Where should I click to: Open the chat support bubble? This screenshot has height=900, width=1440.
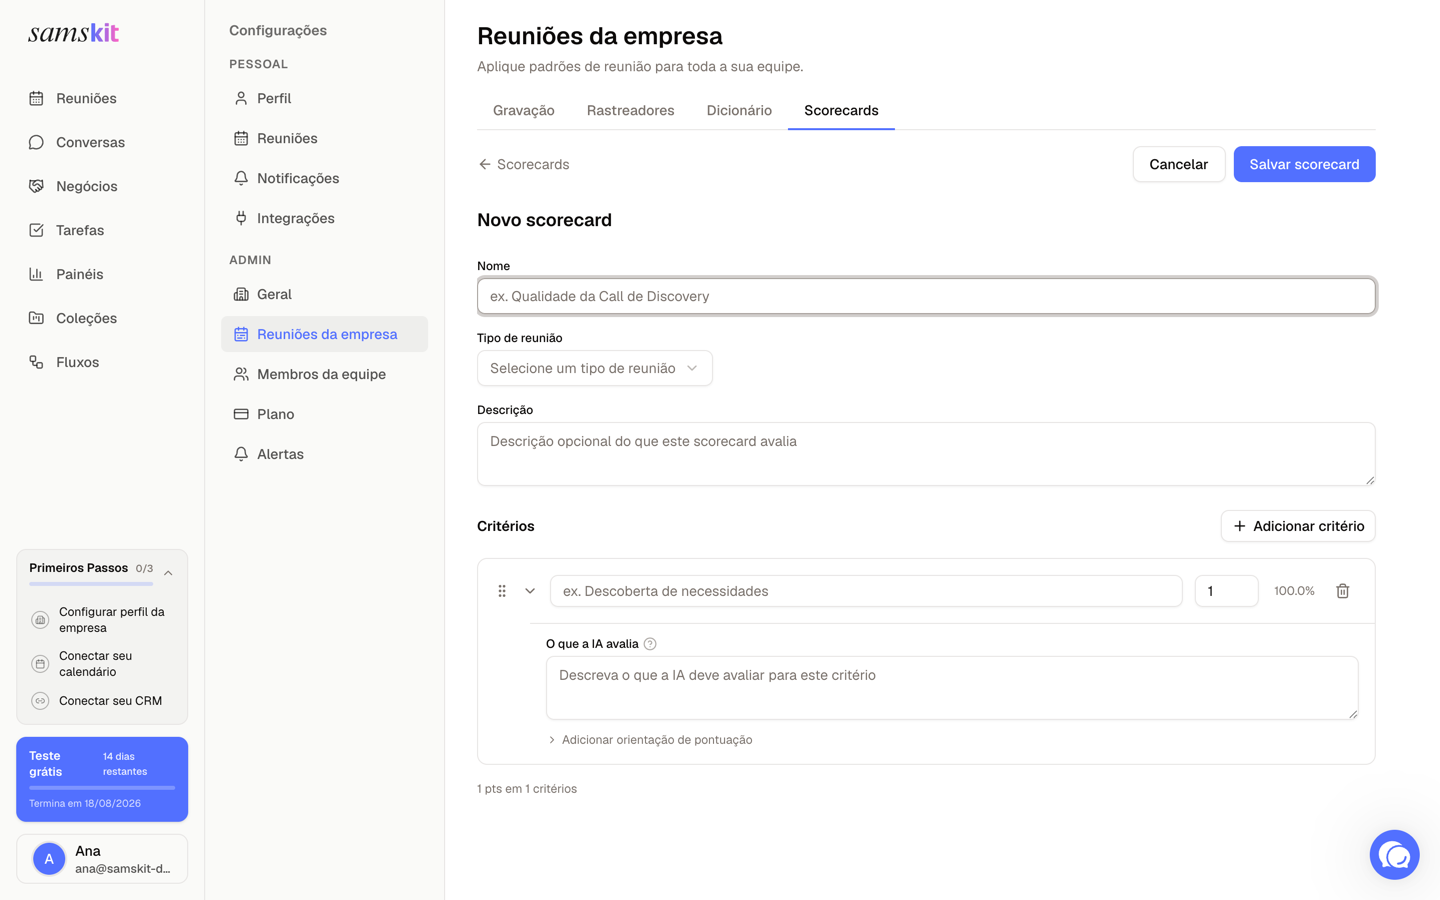[x=1394, y=855]
